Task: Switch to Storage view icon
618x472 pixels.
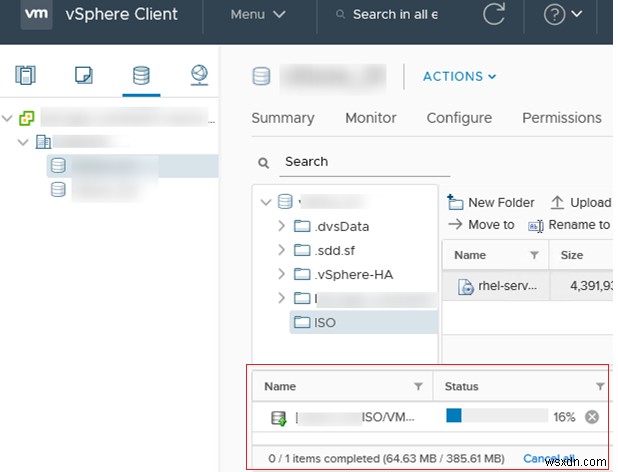Action: (x=141, y=75)
